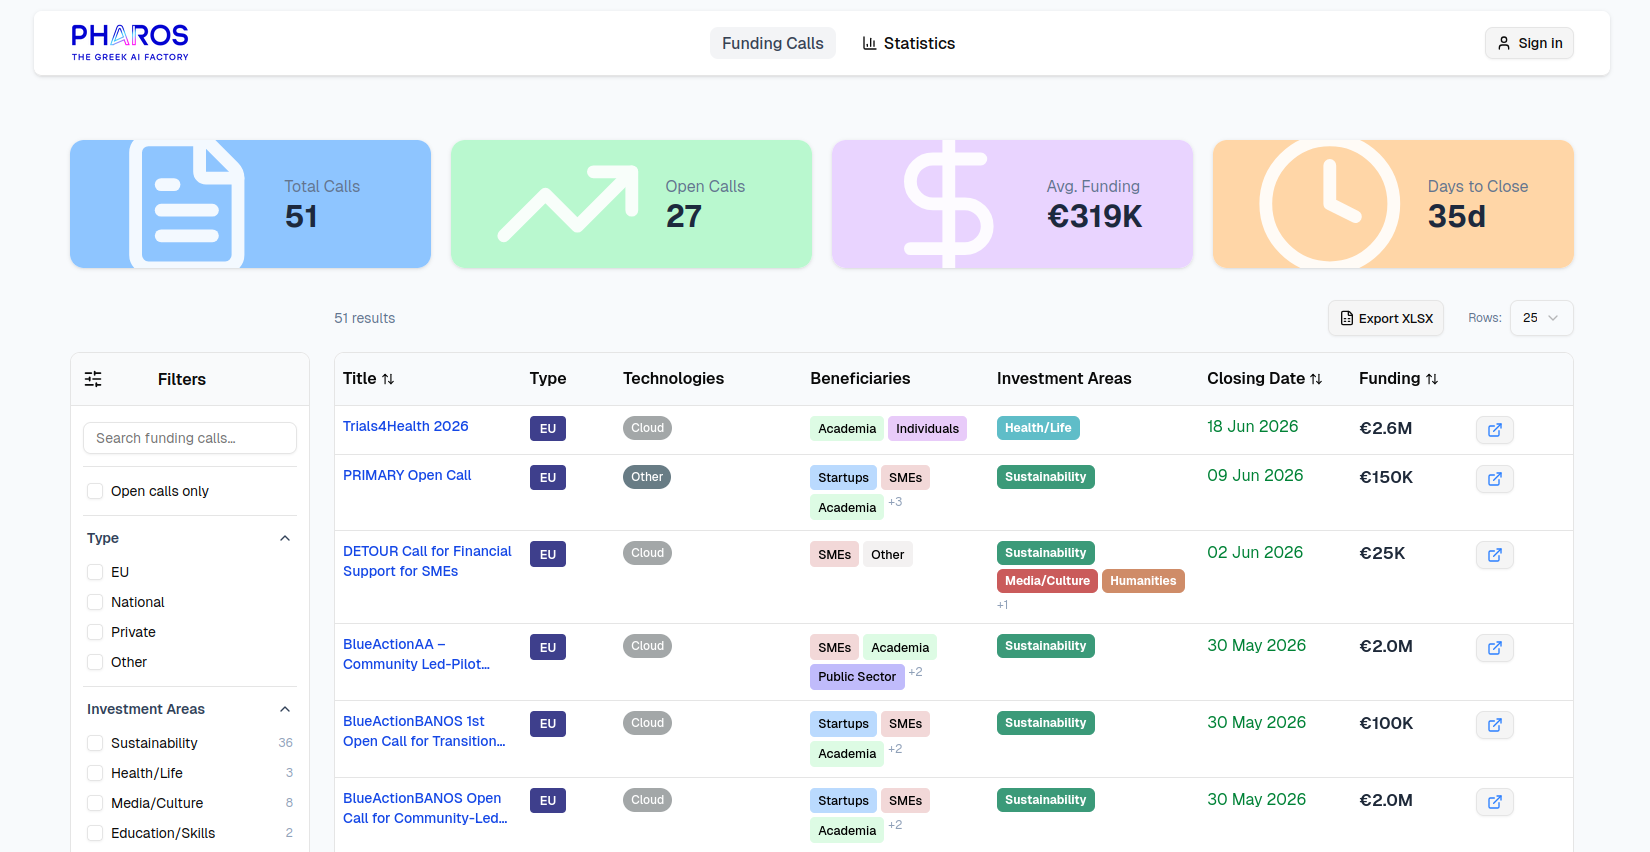Click the Search funding calls input field

[190, 438]
